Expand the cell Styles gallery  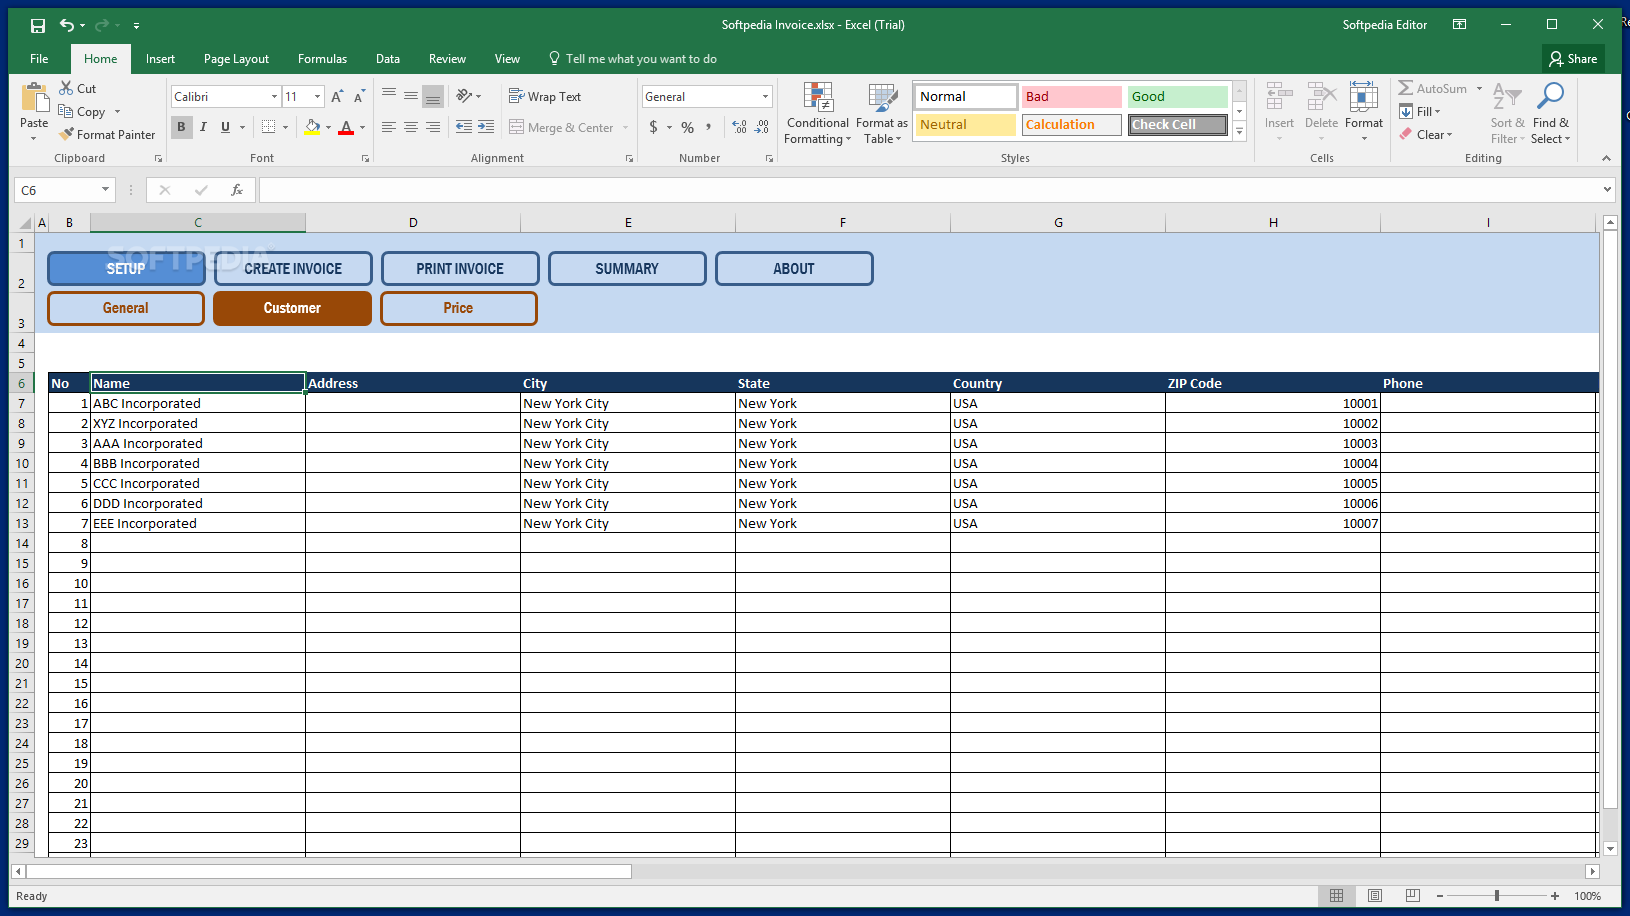tap(1240, 131)
